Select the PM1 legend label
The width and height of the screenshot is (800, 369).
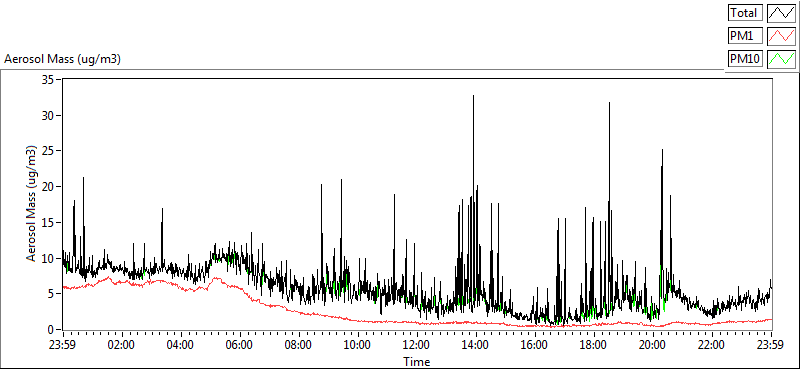tap(745, 36)
